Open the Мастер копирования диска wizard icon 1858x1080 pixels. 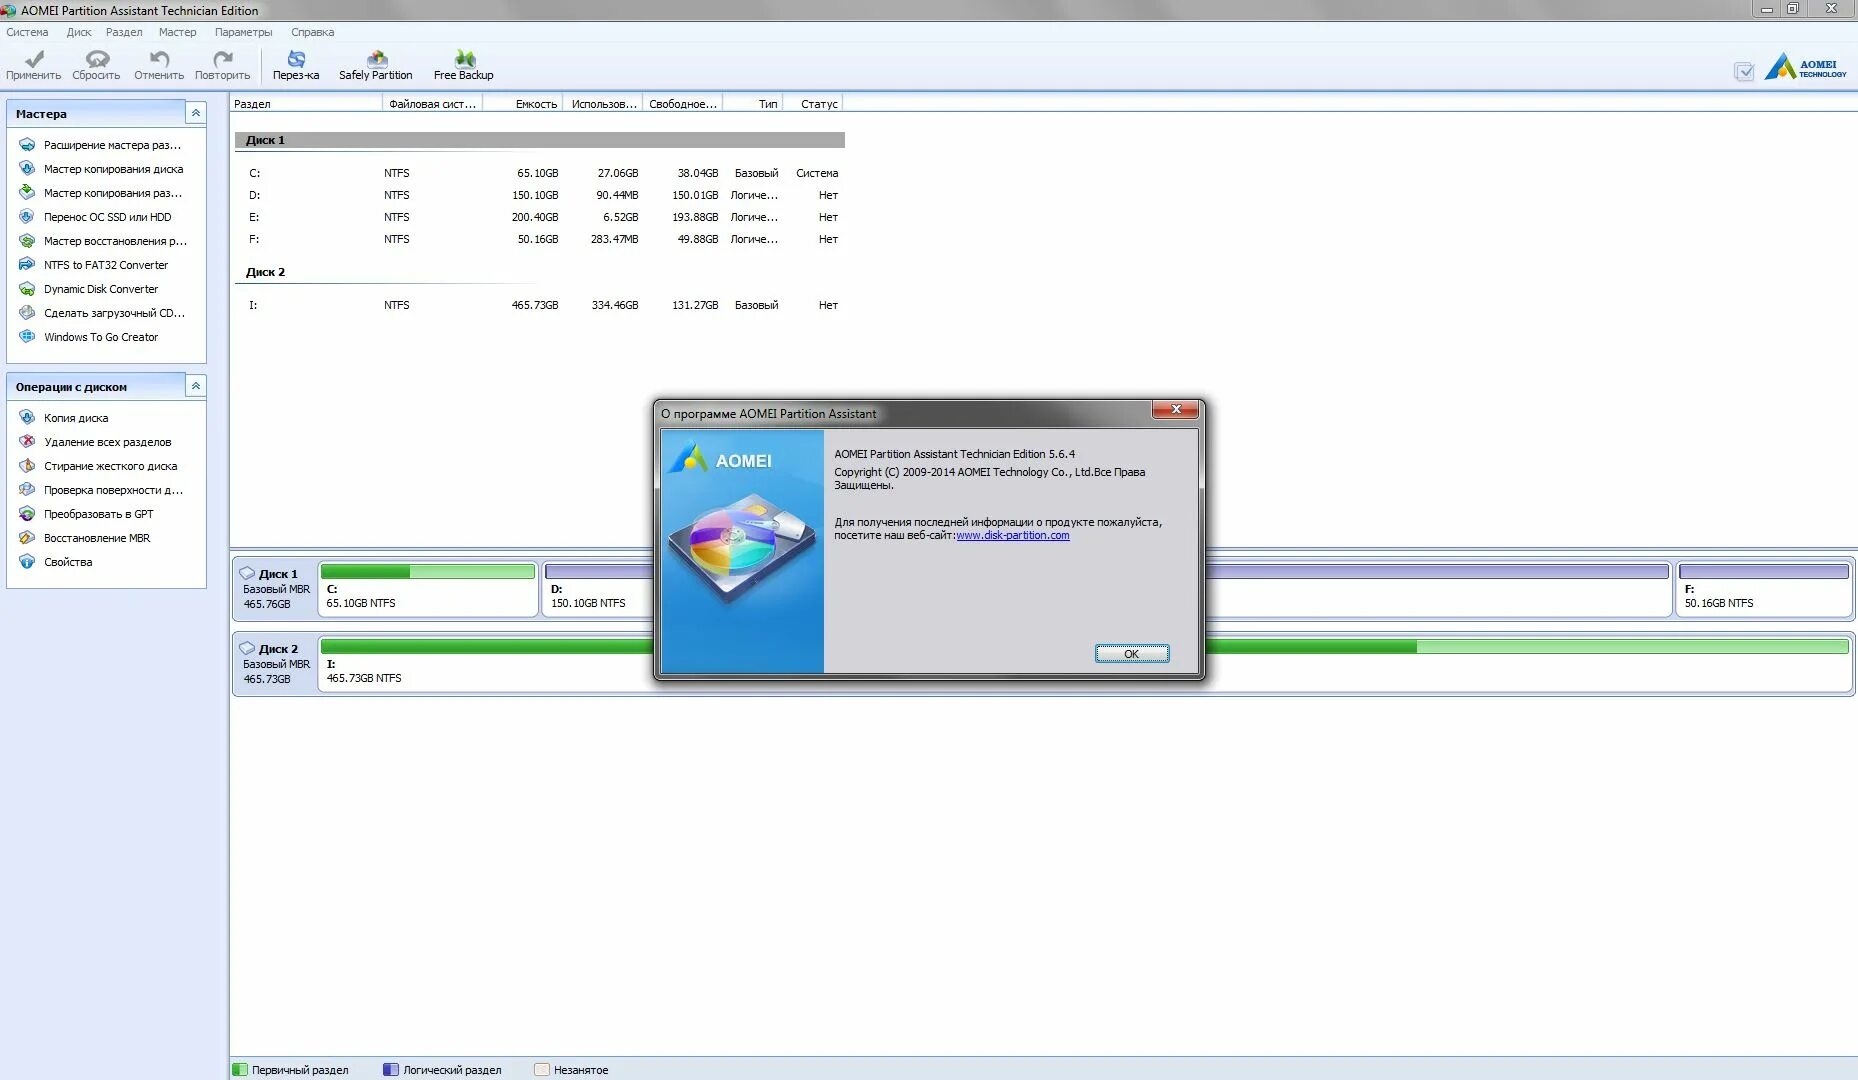(x=27, y=169)
